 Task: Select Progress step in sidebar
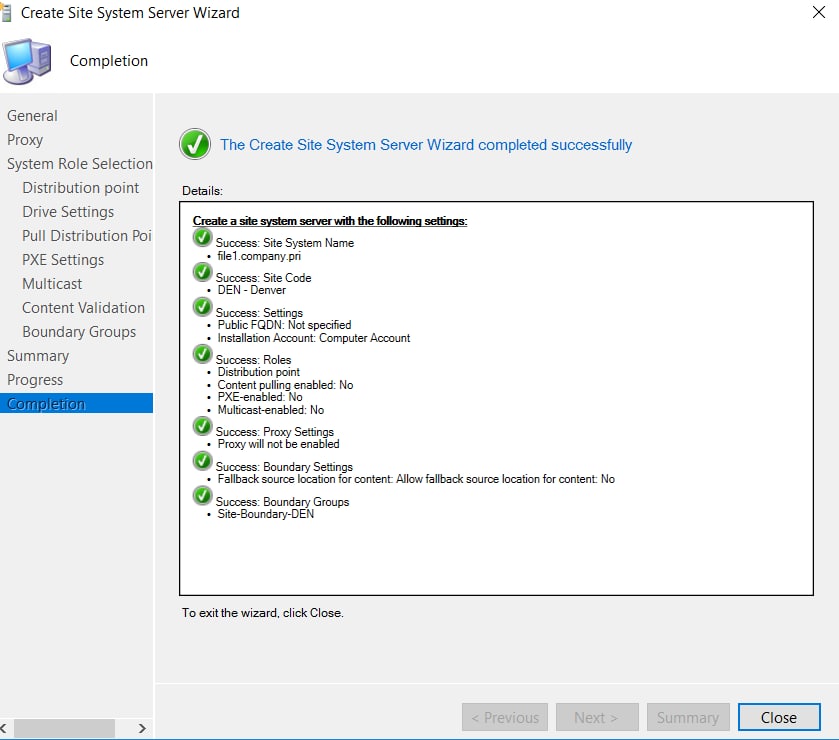click(35, 380)
